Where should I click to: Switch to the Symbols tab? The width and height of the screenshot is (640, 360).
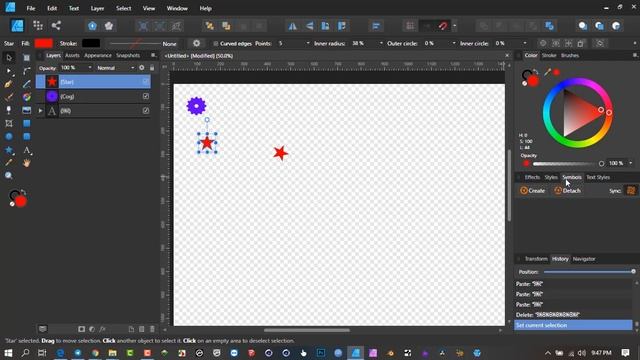571,177
